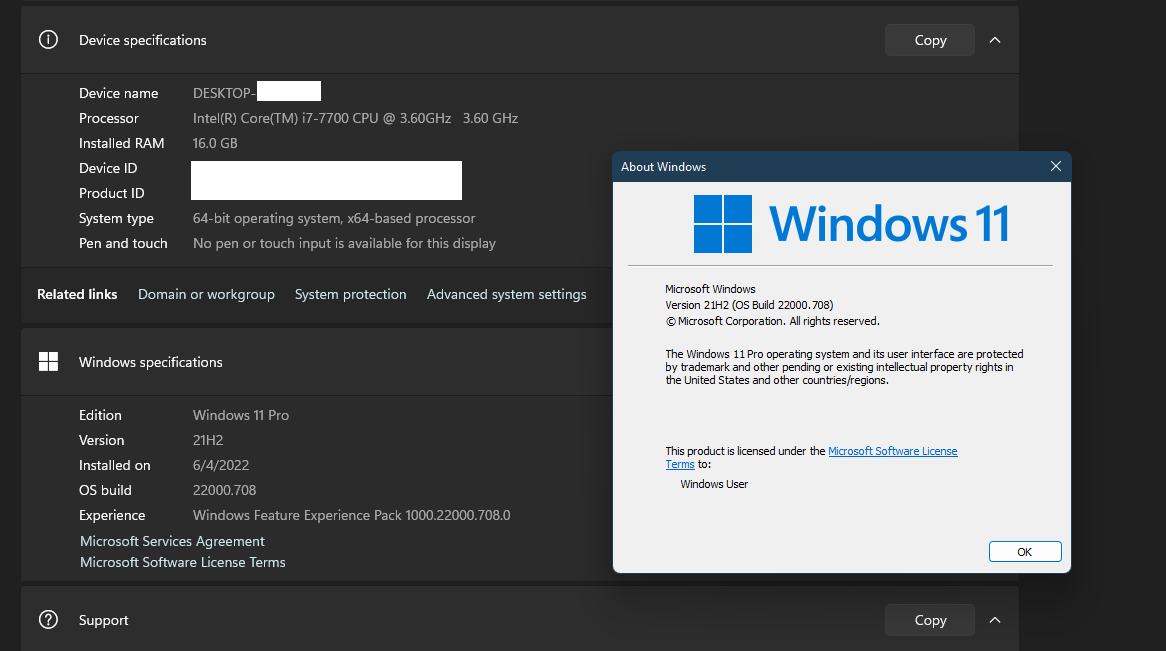The image size is (1166, 651).
Task: Click the Device specifications header title
Action: click(143, 40)
